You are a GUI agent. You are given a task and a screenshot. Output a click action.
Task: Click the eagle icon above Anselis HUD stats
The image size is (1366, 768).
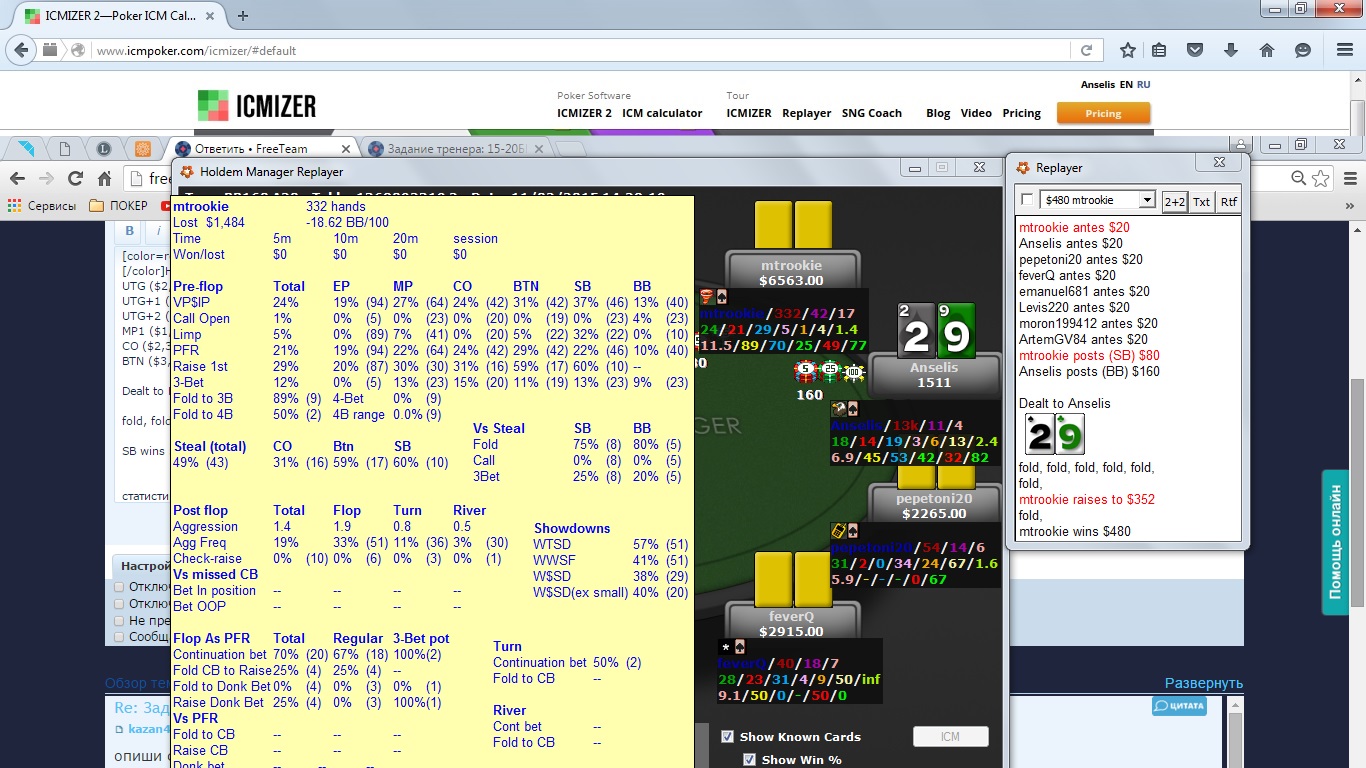click(x=838, y=409)
